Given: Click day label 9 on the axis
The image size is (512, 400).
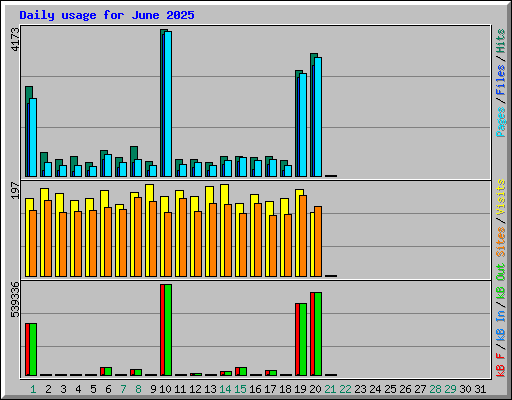Looking at the screenshot, I should pos(153,389).
